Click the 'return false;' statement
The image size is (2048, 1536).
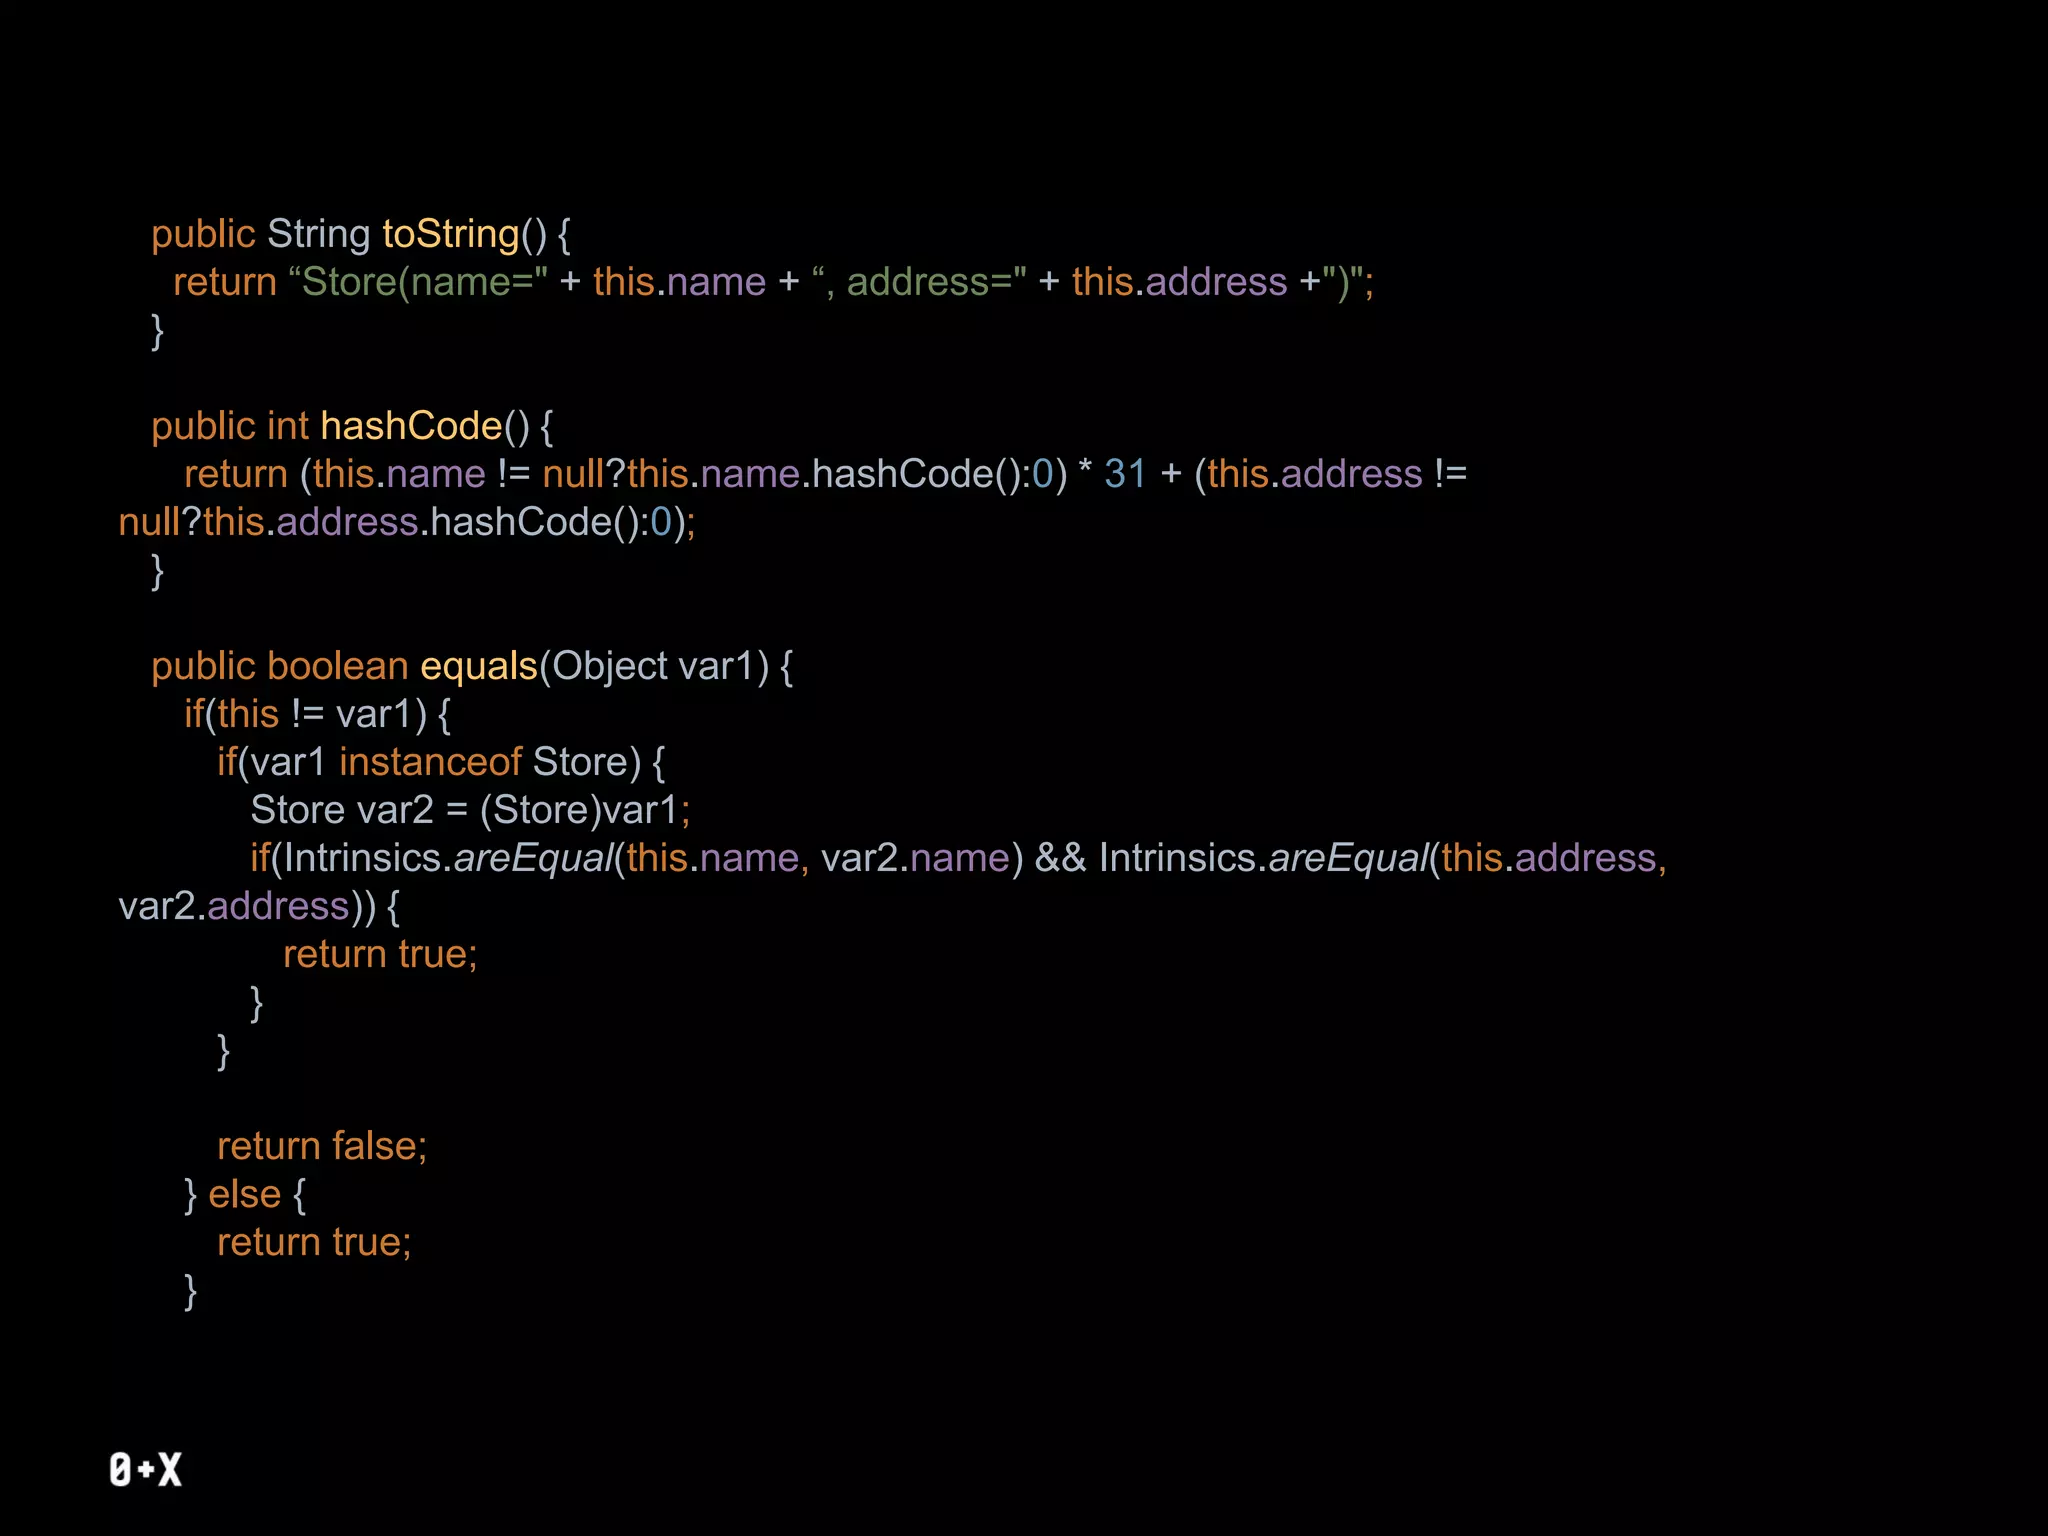[x=322, y=1147]
